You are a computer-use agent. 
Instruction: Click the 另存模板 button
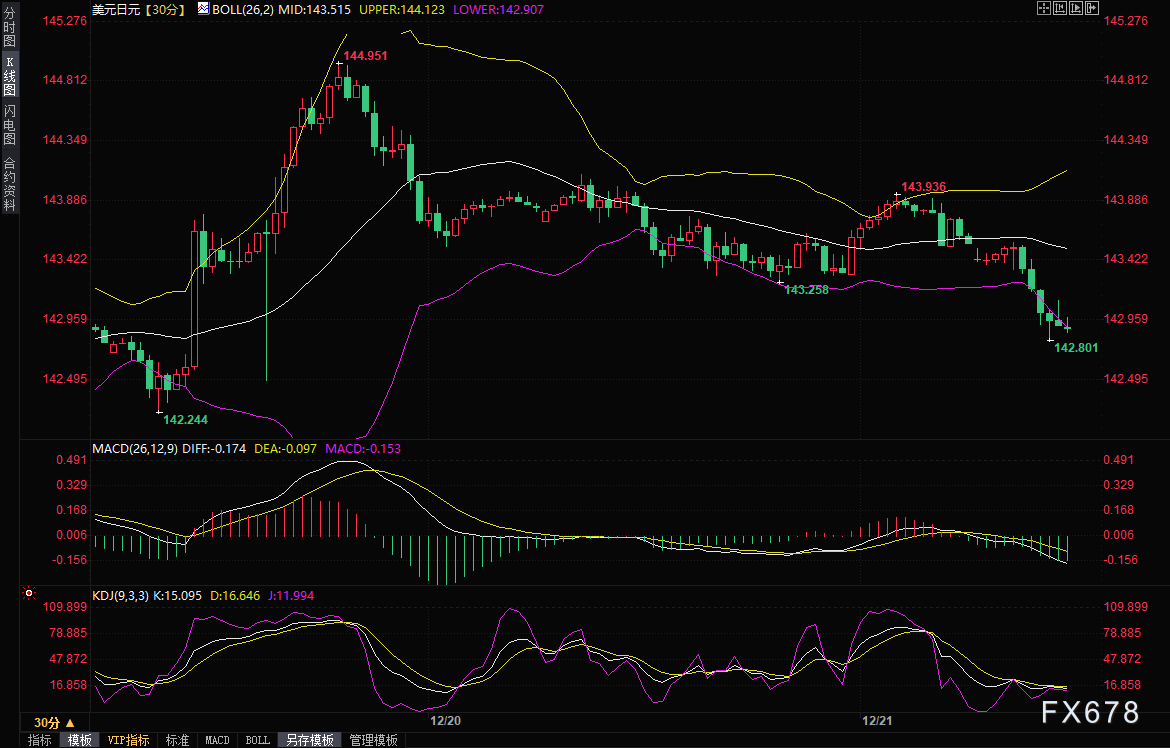310,740
